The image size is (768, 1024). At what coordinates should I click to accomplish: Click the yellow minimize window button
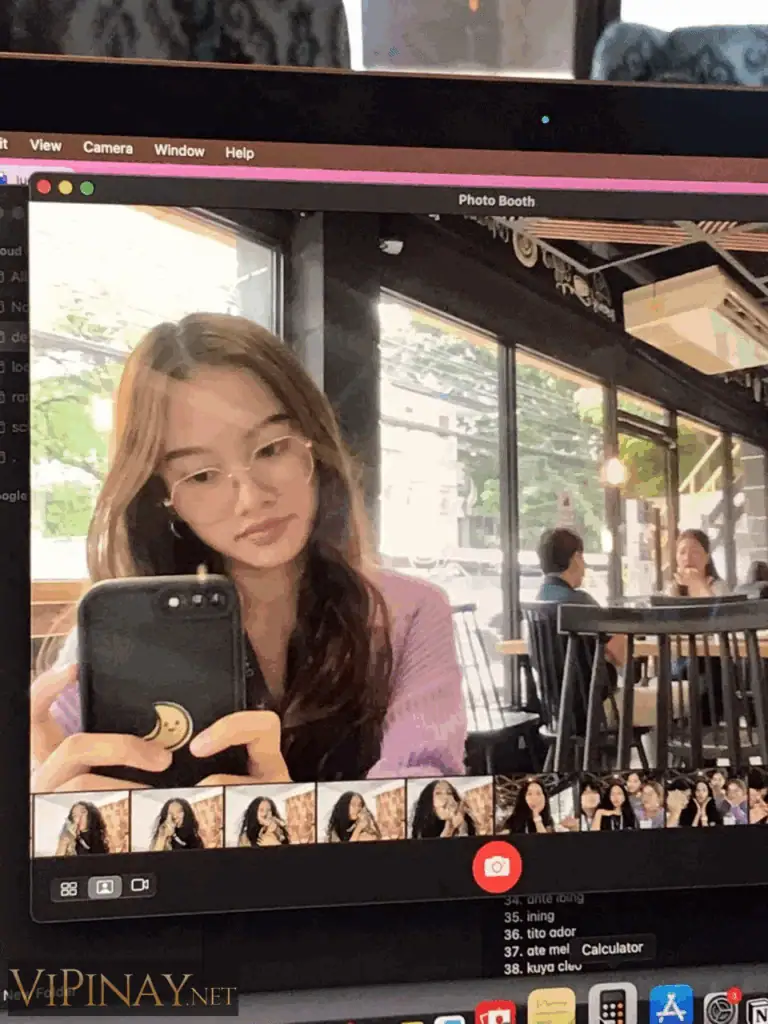(x=65, y=187)
